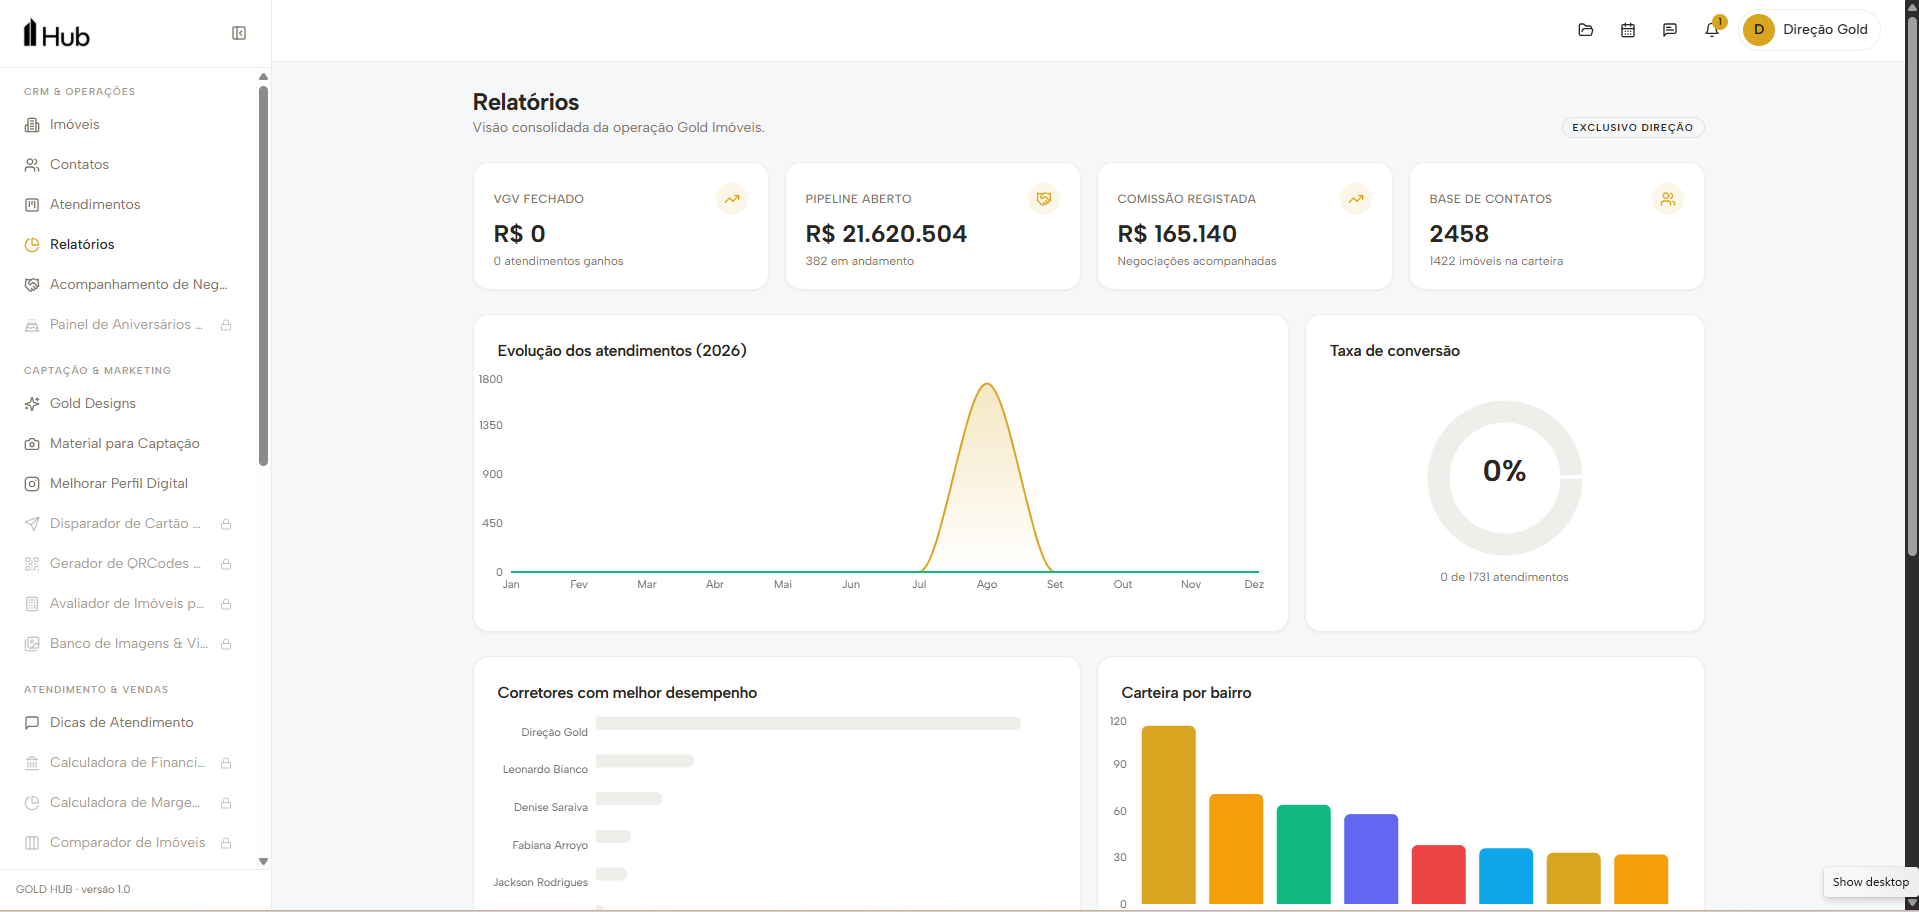Click the Melhorar Perfil Digital Instagram icon
1919x912 pixels.
pos(32,484)
